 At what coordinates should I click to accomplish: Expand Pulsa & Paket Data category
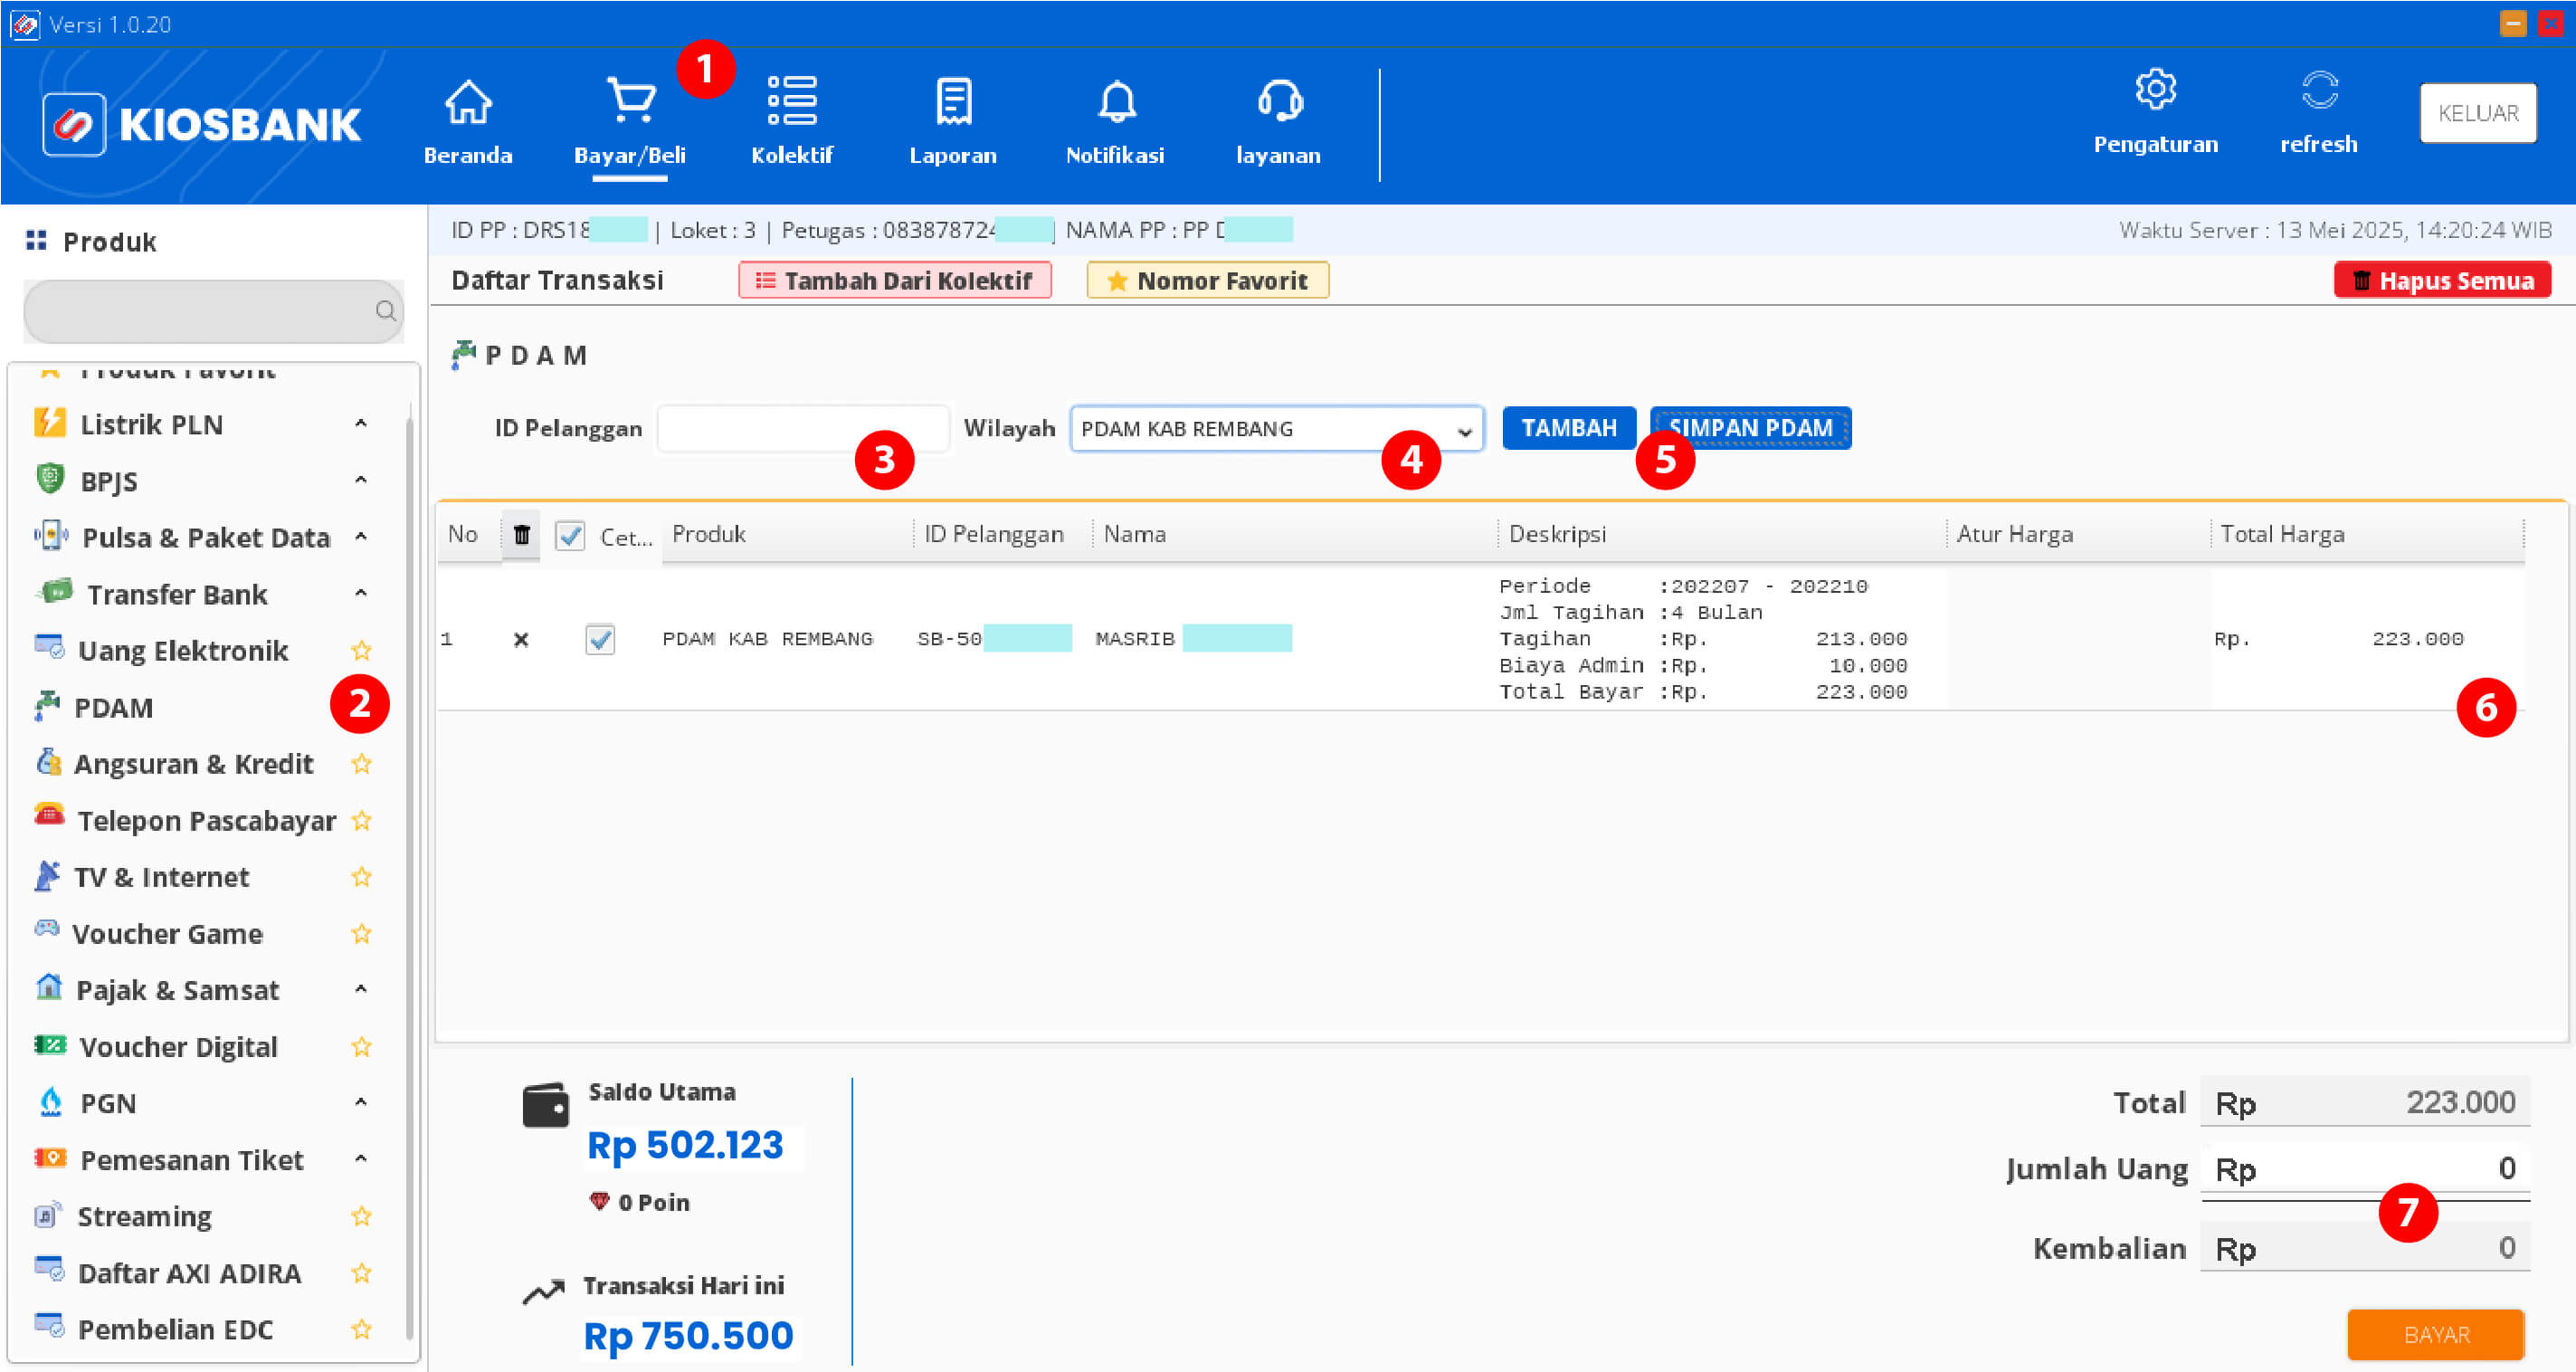pyautogui.click(x=361, y=537)
